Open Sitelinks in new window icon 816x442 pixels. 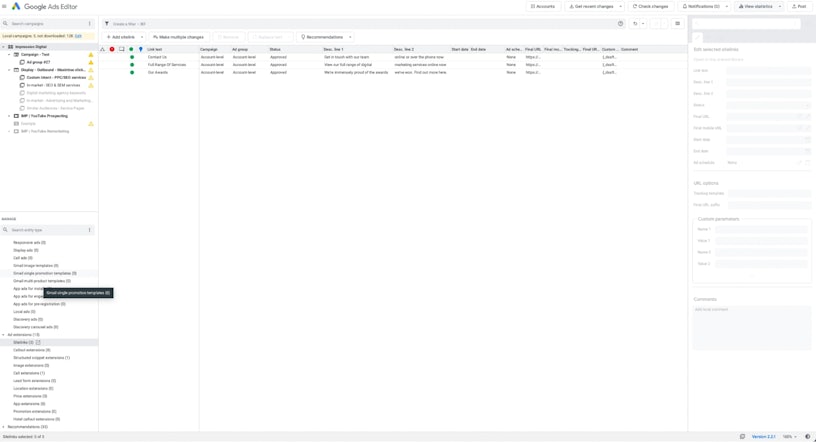[x=38, y=342]
